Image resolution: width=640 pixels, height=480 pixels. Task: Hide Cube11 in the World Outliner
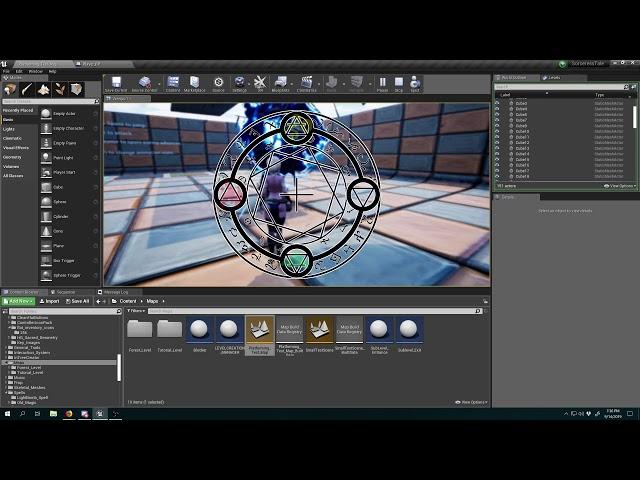point(497,137)
